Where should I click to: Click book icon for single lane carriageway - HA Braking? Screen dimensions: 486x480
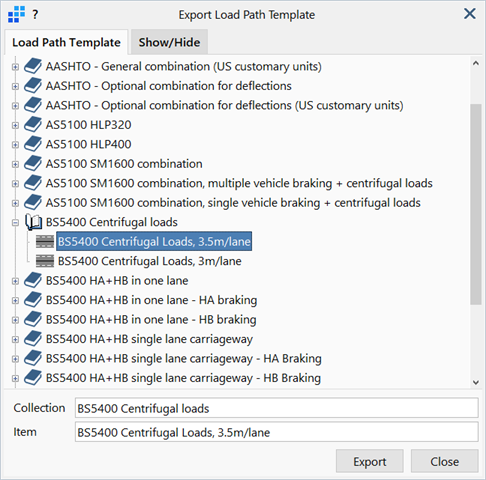(x=33, y=358)
